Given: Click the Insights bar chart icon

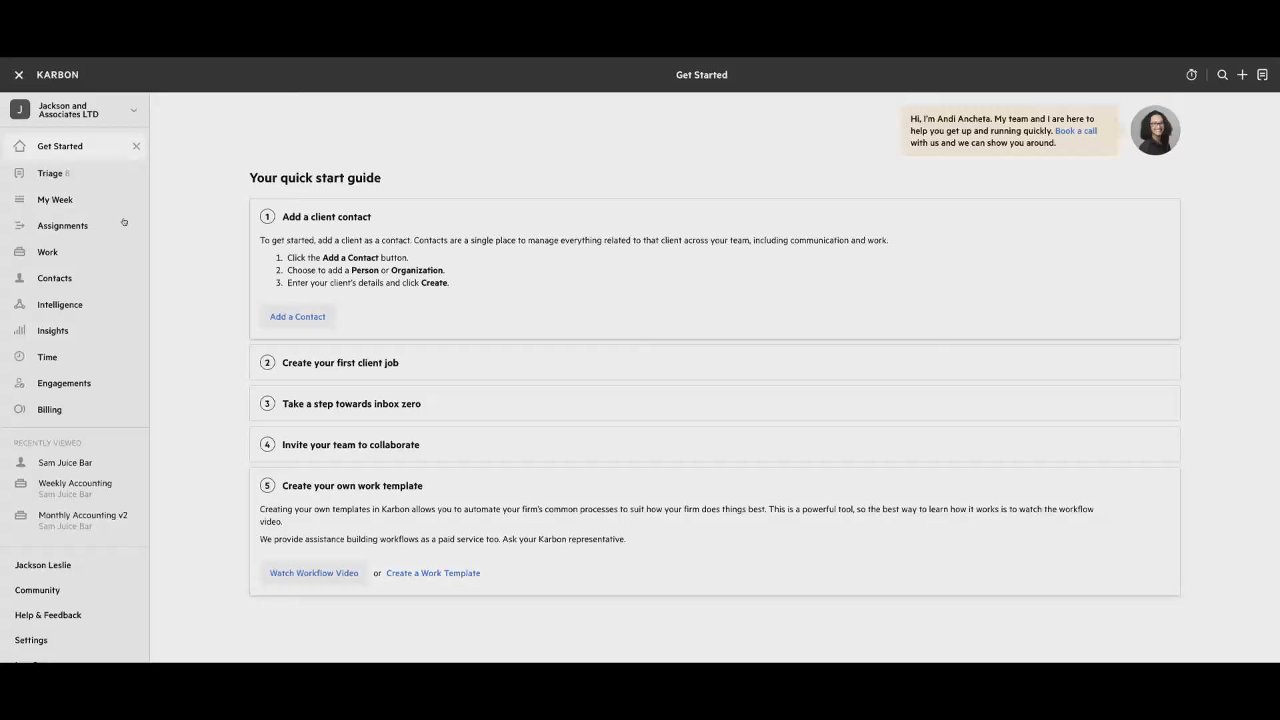Looking at the screenshot, I should [x=19, y=330].
